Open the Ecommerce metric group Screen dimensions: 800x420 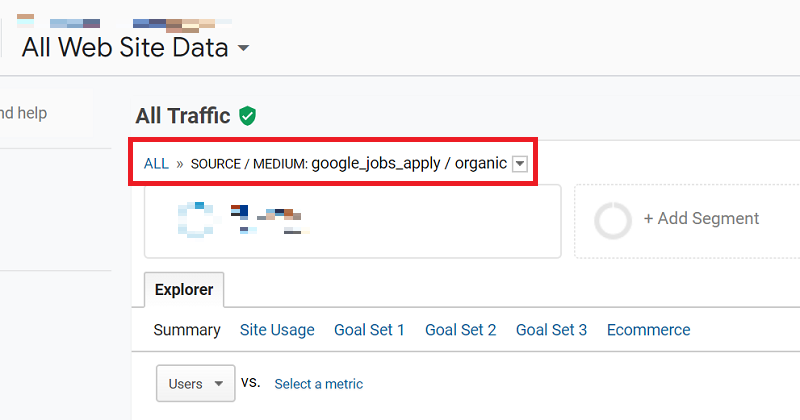tap(648, 330)
